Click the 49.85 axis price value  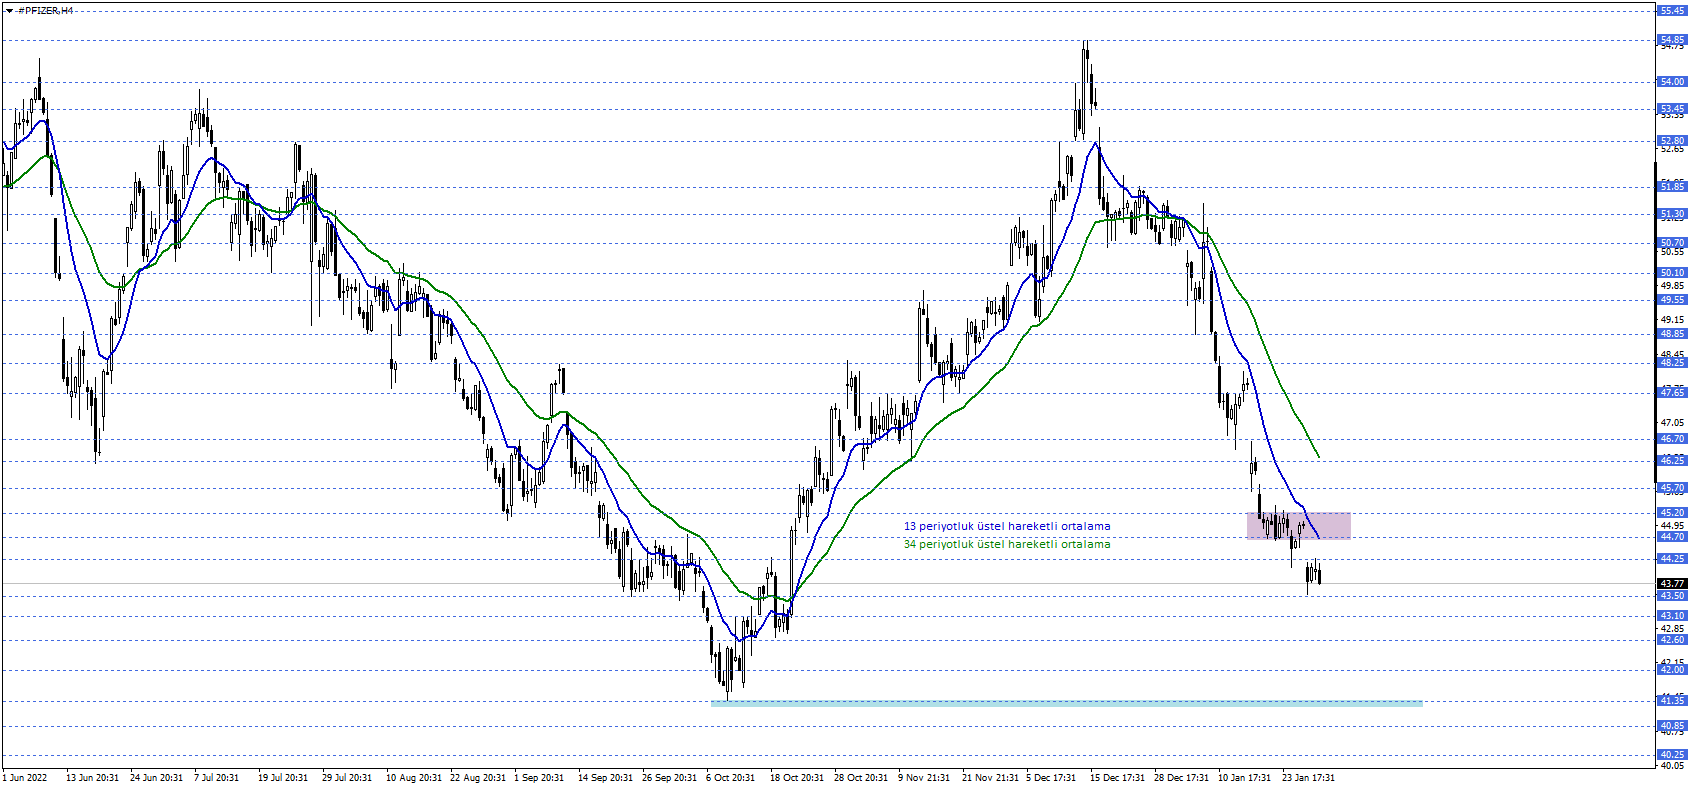tap(1671, 286)
